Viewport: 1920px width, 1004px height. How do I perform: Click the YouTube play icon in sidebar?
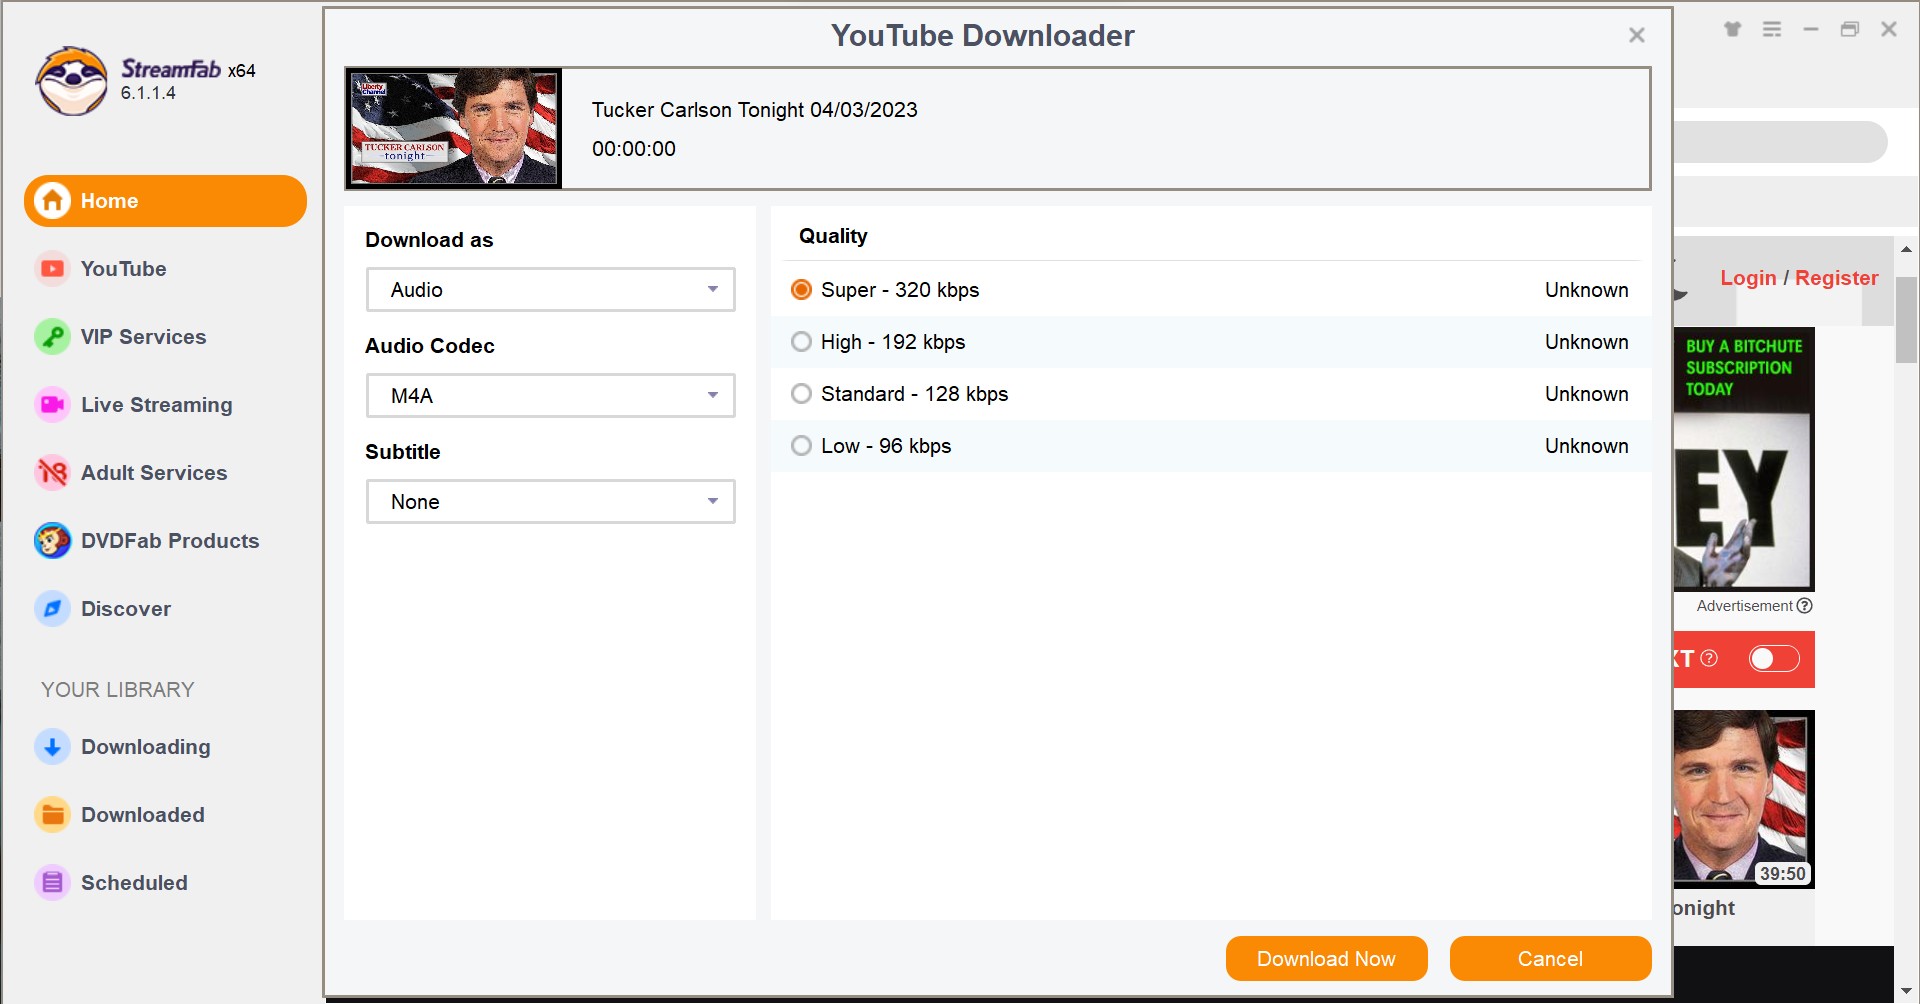click(53, 269)
